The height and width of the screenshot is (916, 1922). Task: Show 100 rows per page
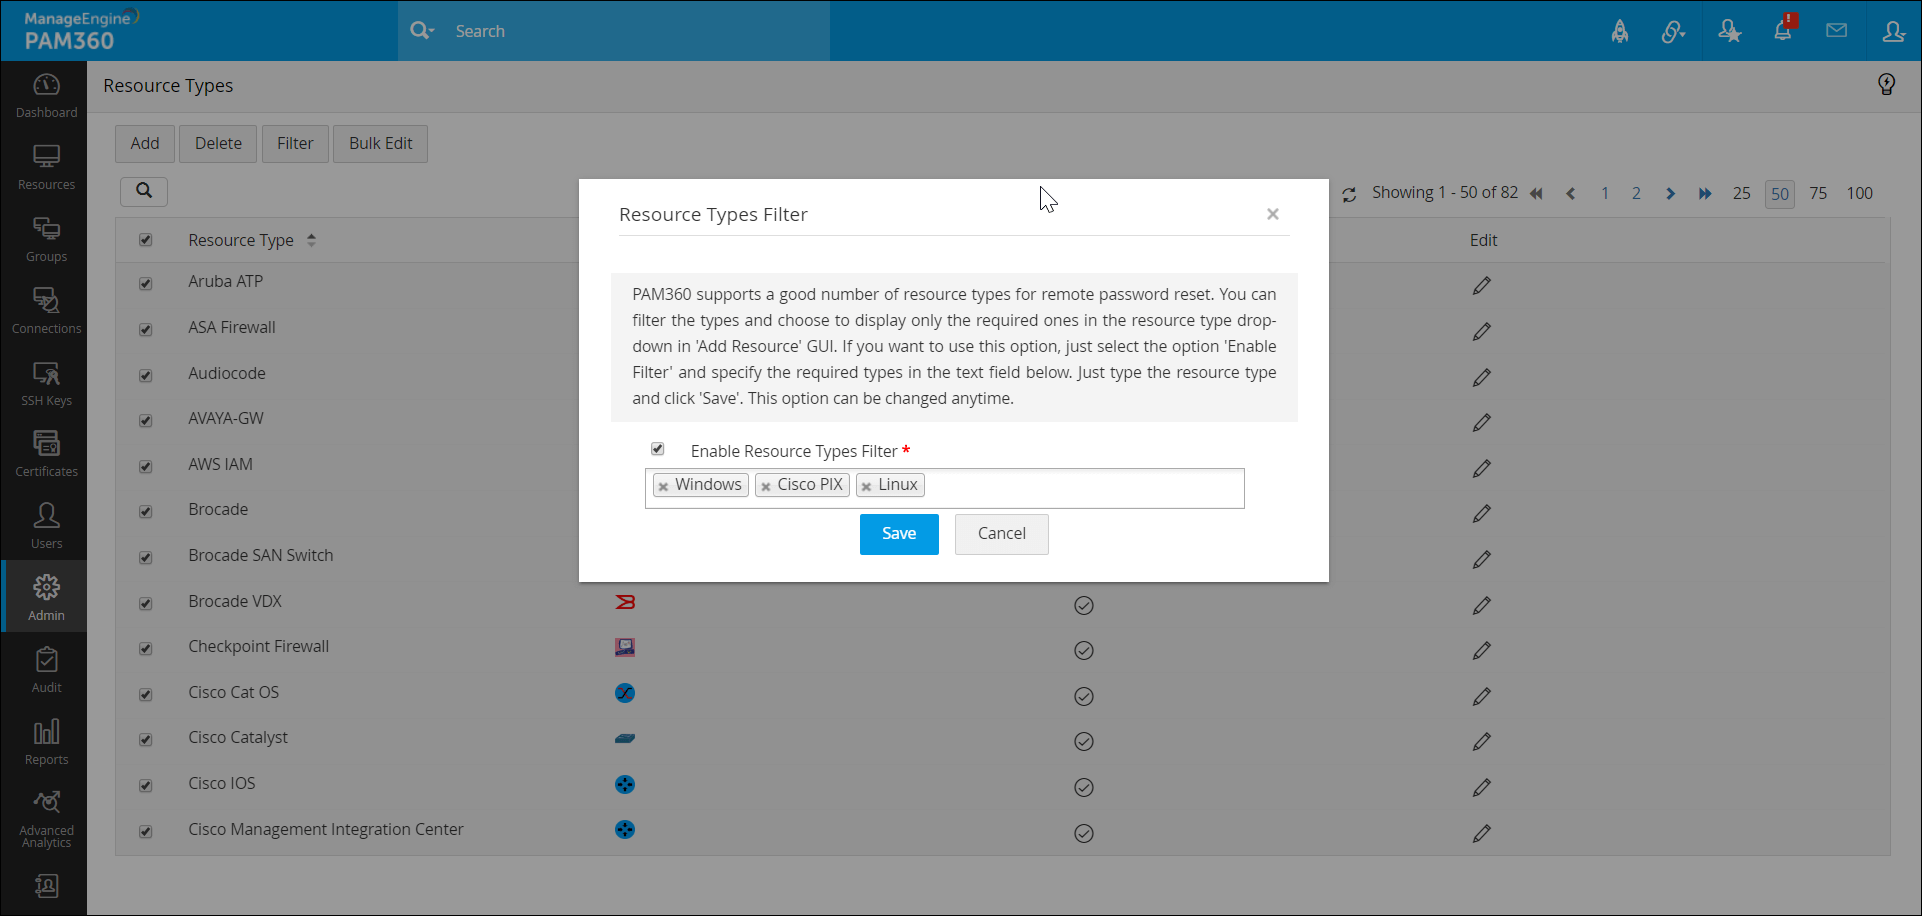coord(1860,194)
